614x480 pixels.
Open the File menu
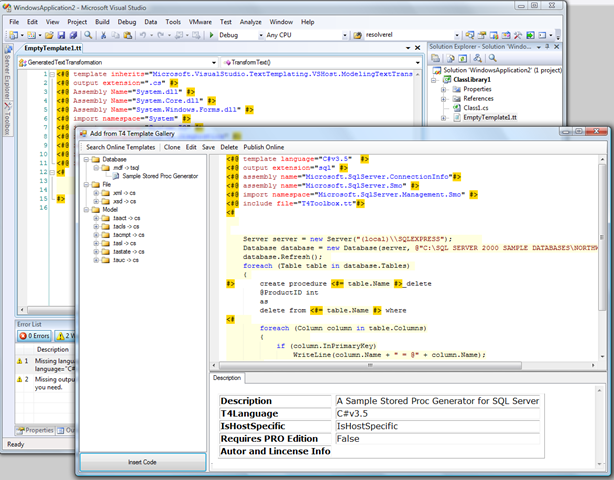14,22
